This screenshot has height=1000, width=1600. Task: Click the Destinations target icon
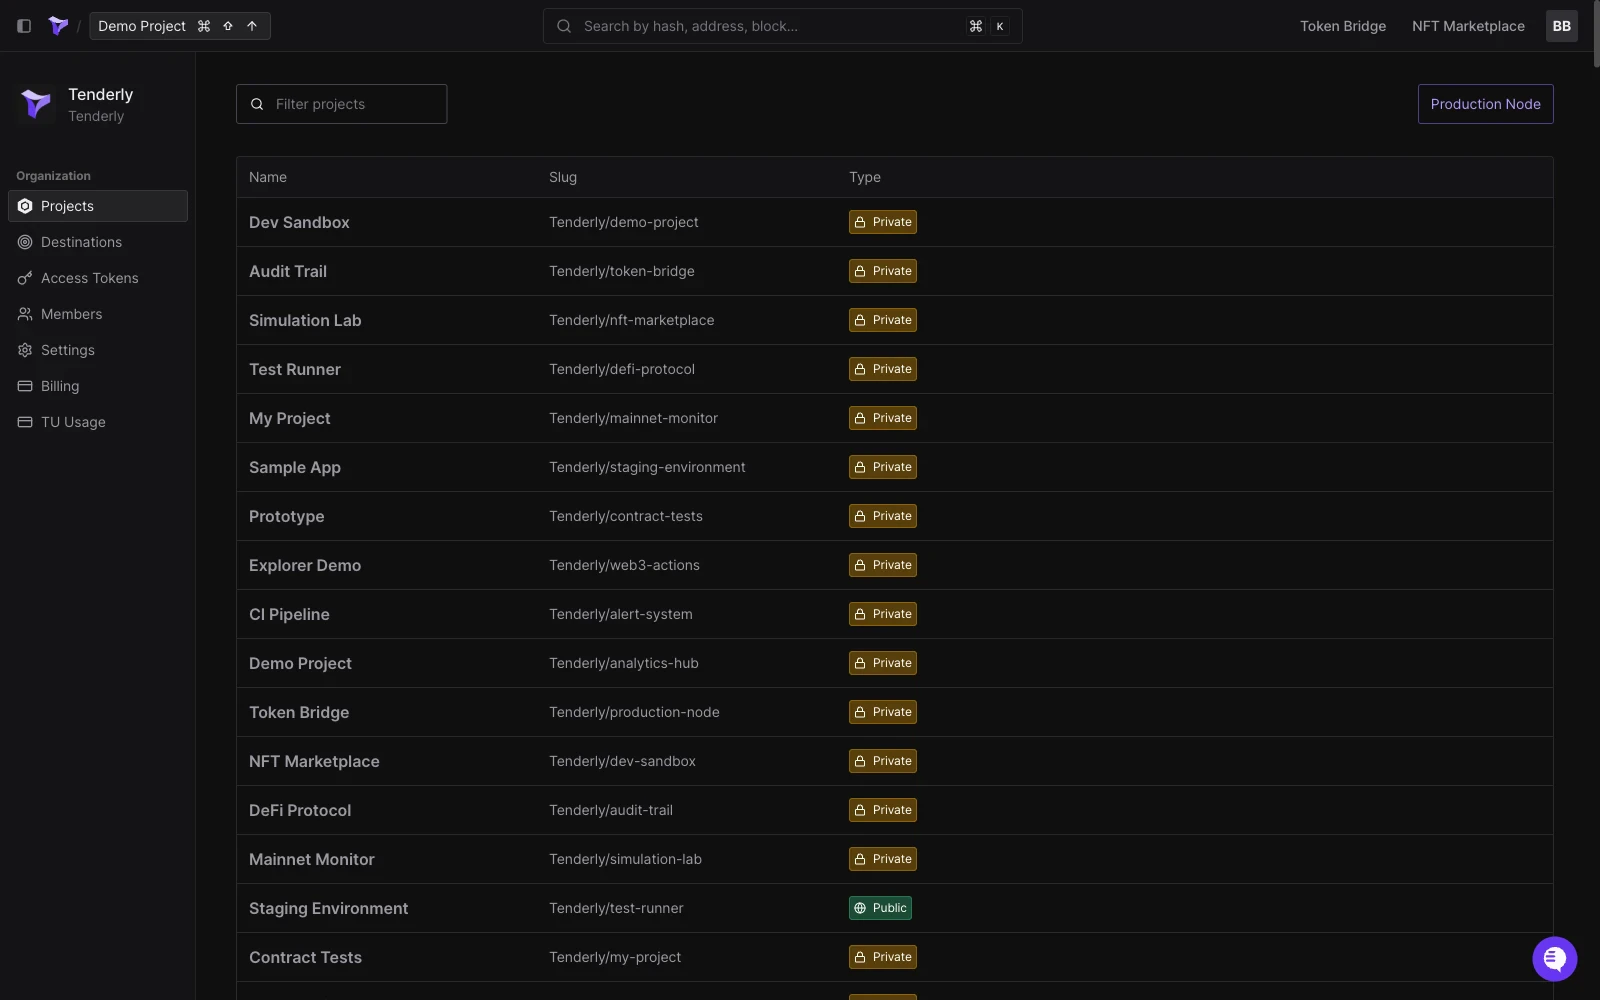click(25, 242)
